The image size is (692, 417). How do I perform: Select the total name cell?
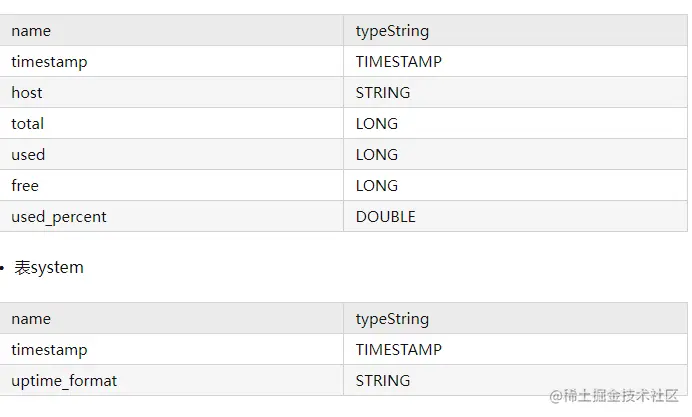pyautogui.click(x=28, y=124)
